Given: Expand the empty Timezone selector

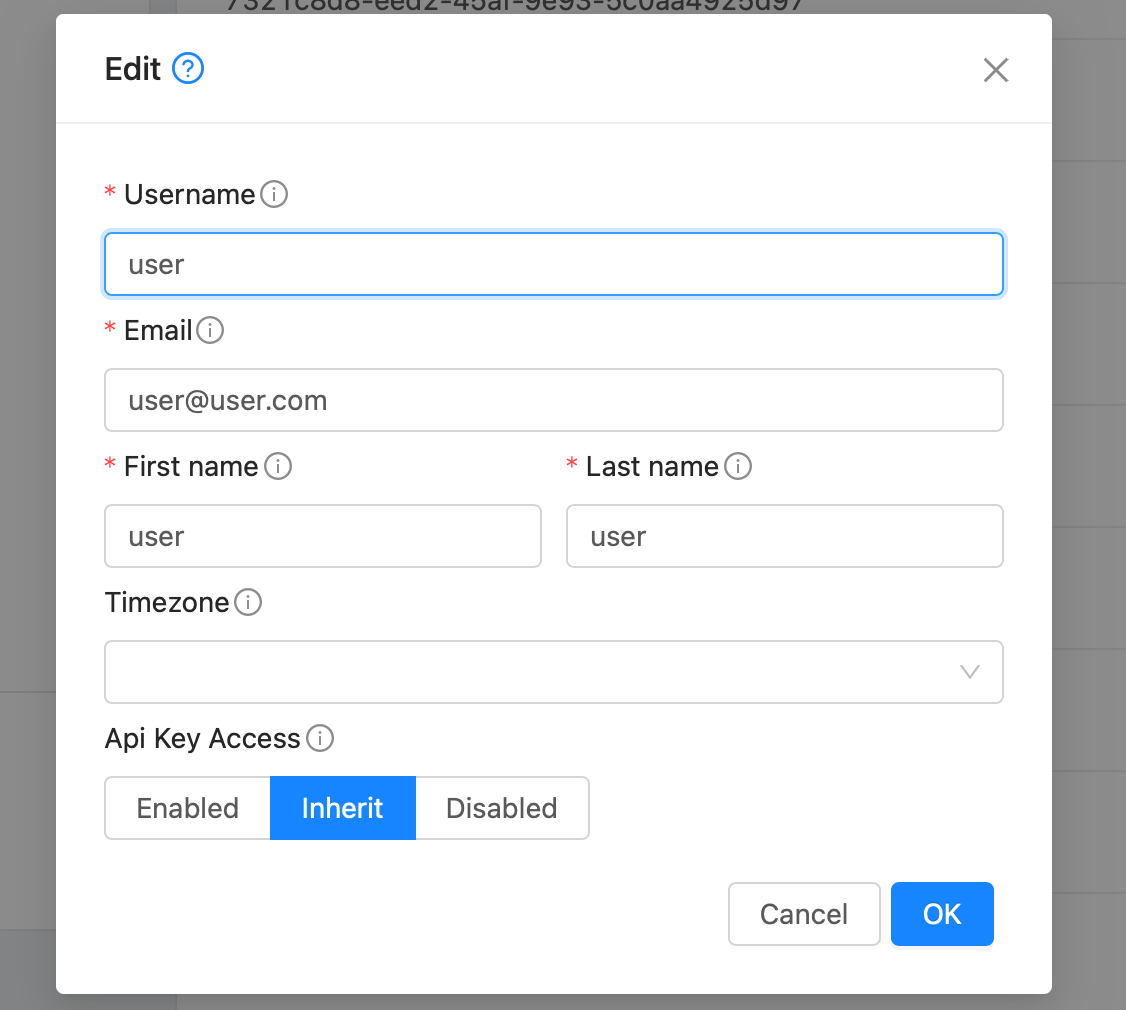Looking at the screenshot, I should 554,672.
